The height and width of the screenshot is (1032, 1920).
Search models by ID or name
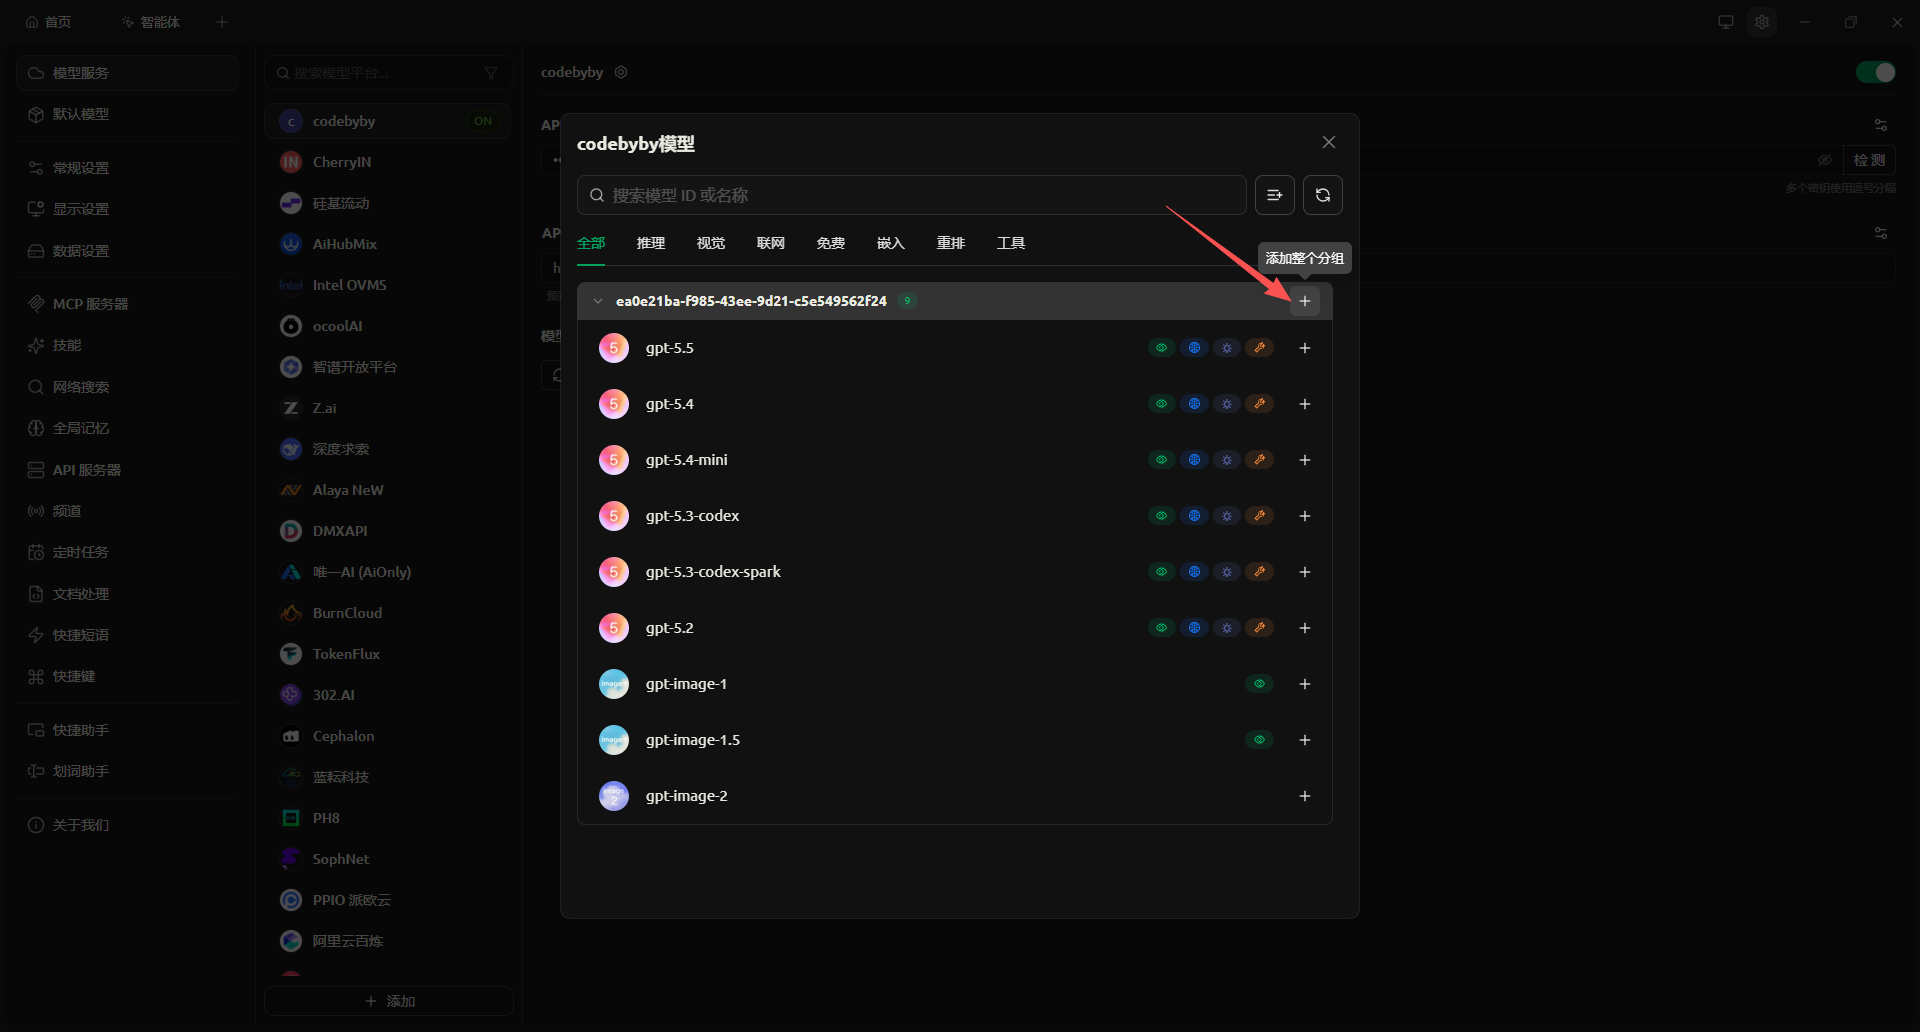tap(911, 195)
